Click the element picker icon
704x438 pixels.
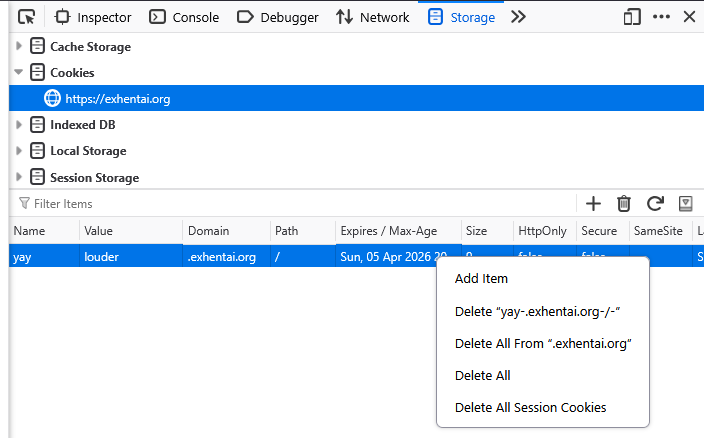pyautogui.click(x=27, y=17)
